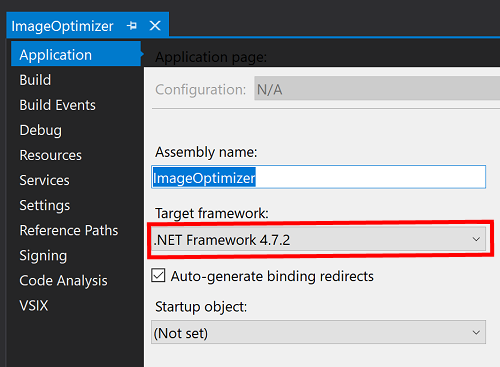The height and width of the screenshot is (367, 500).
Task: Pin the ImageOptimizer tab
Action: coord(132,26)
